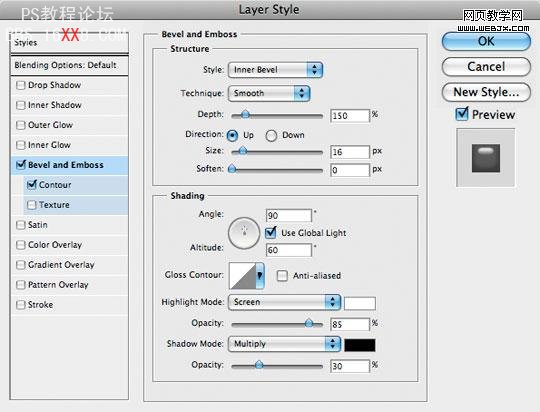Tick the Pattern Overlay checkbox
540x412 pixels.
pyautogui.click(x=21, y=285)
